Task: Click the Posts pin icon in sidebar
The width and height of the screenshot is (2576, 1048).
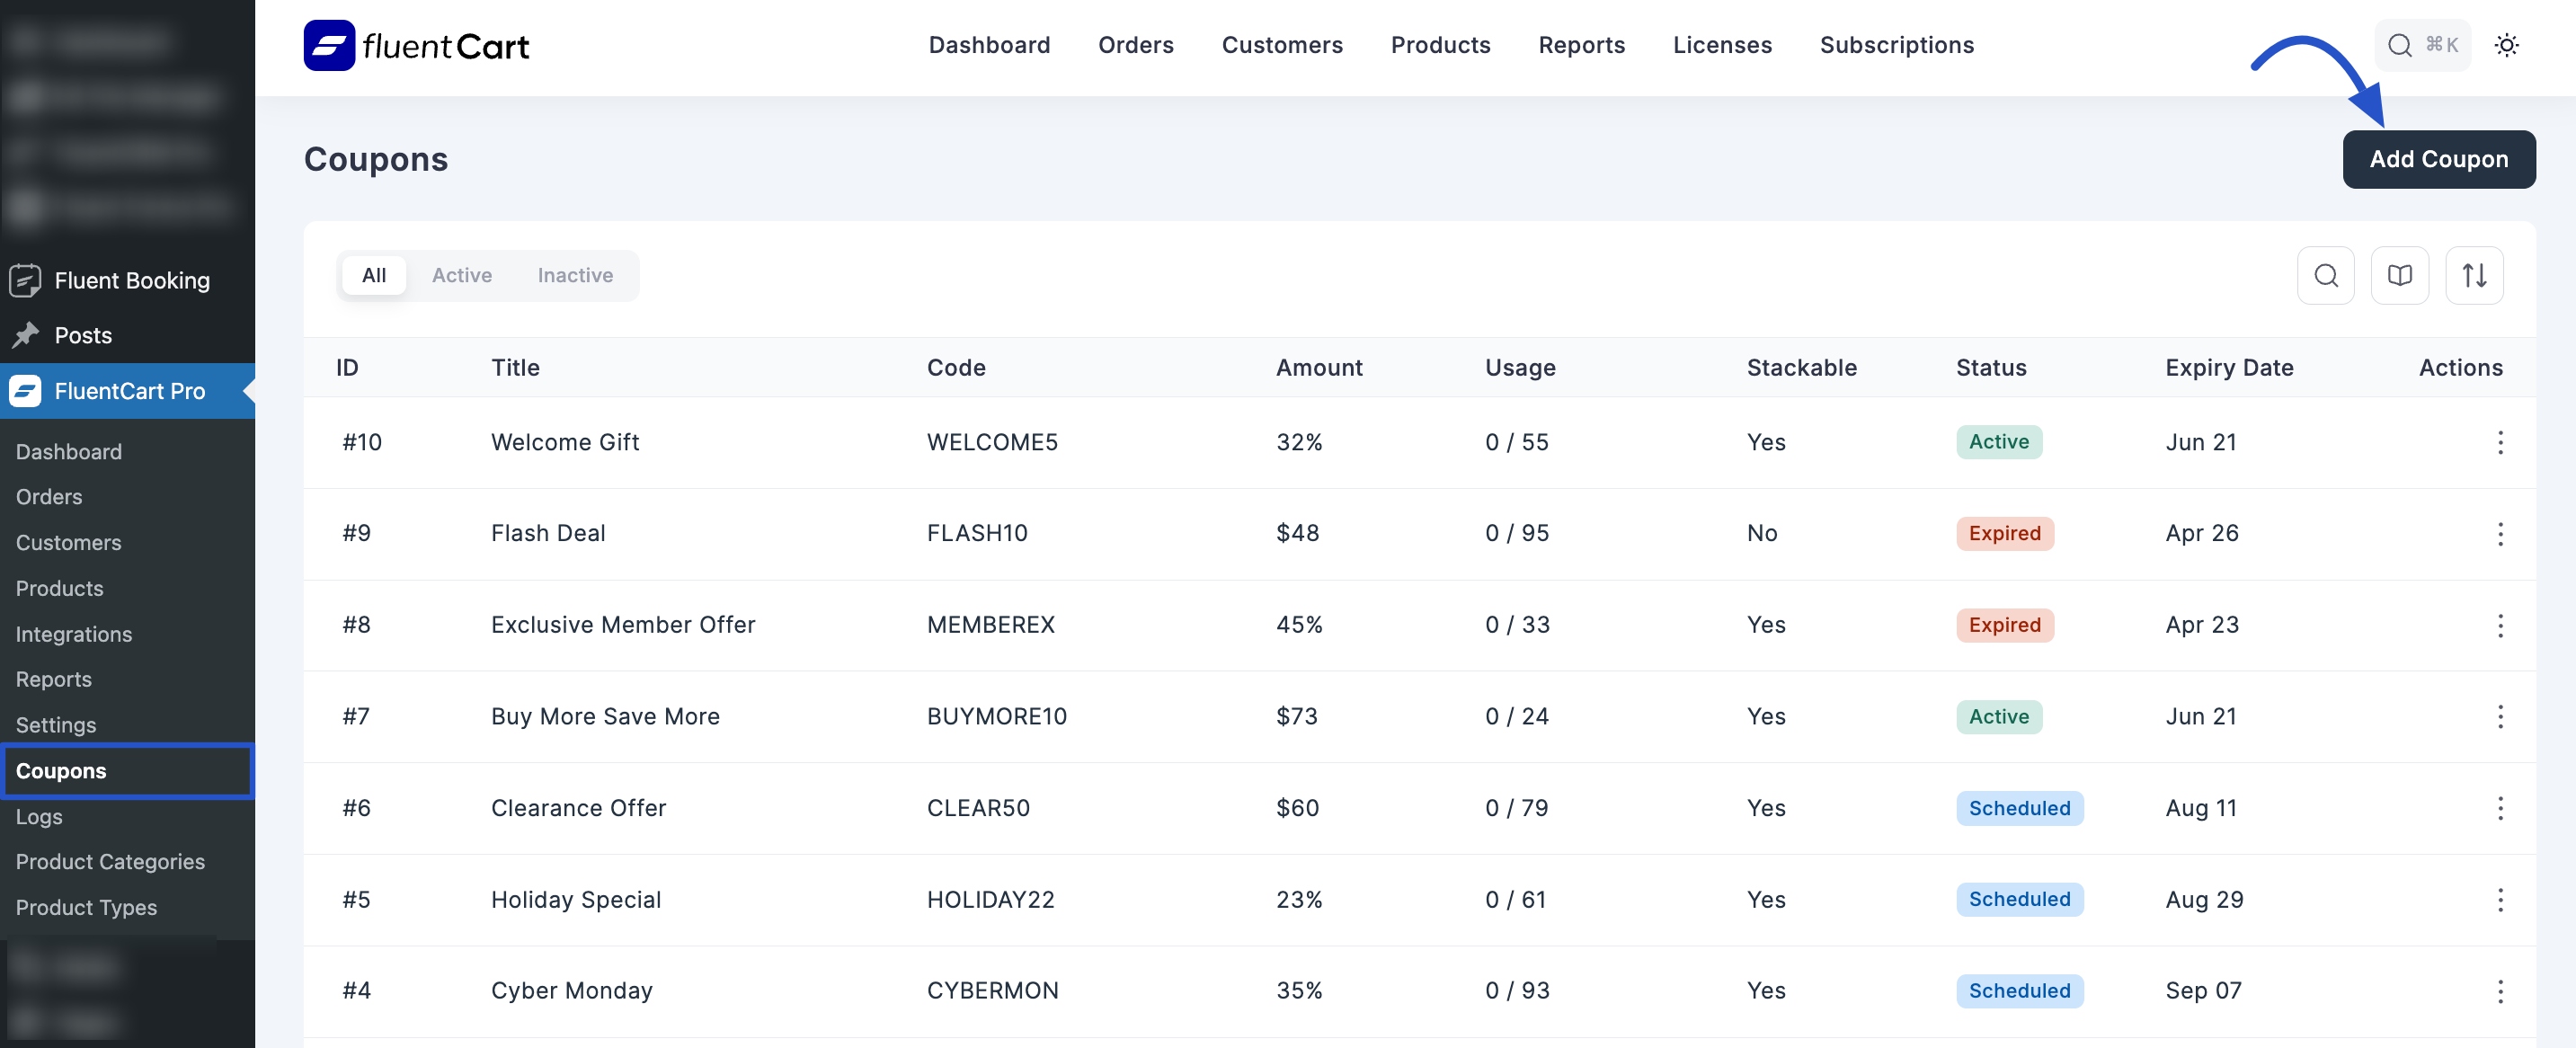Action: point(25,335)
